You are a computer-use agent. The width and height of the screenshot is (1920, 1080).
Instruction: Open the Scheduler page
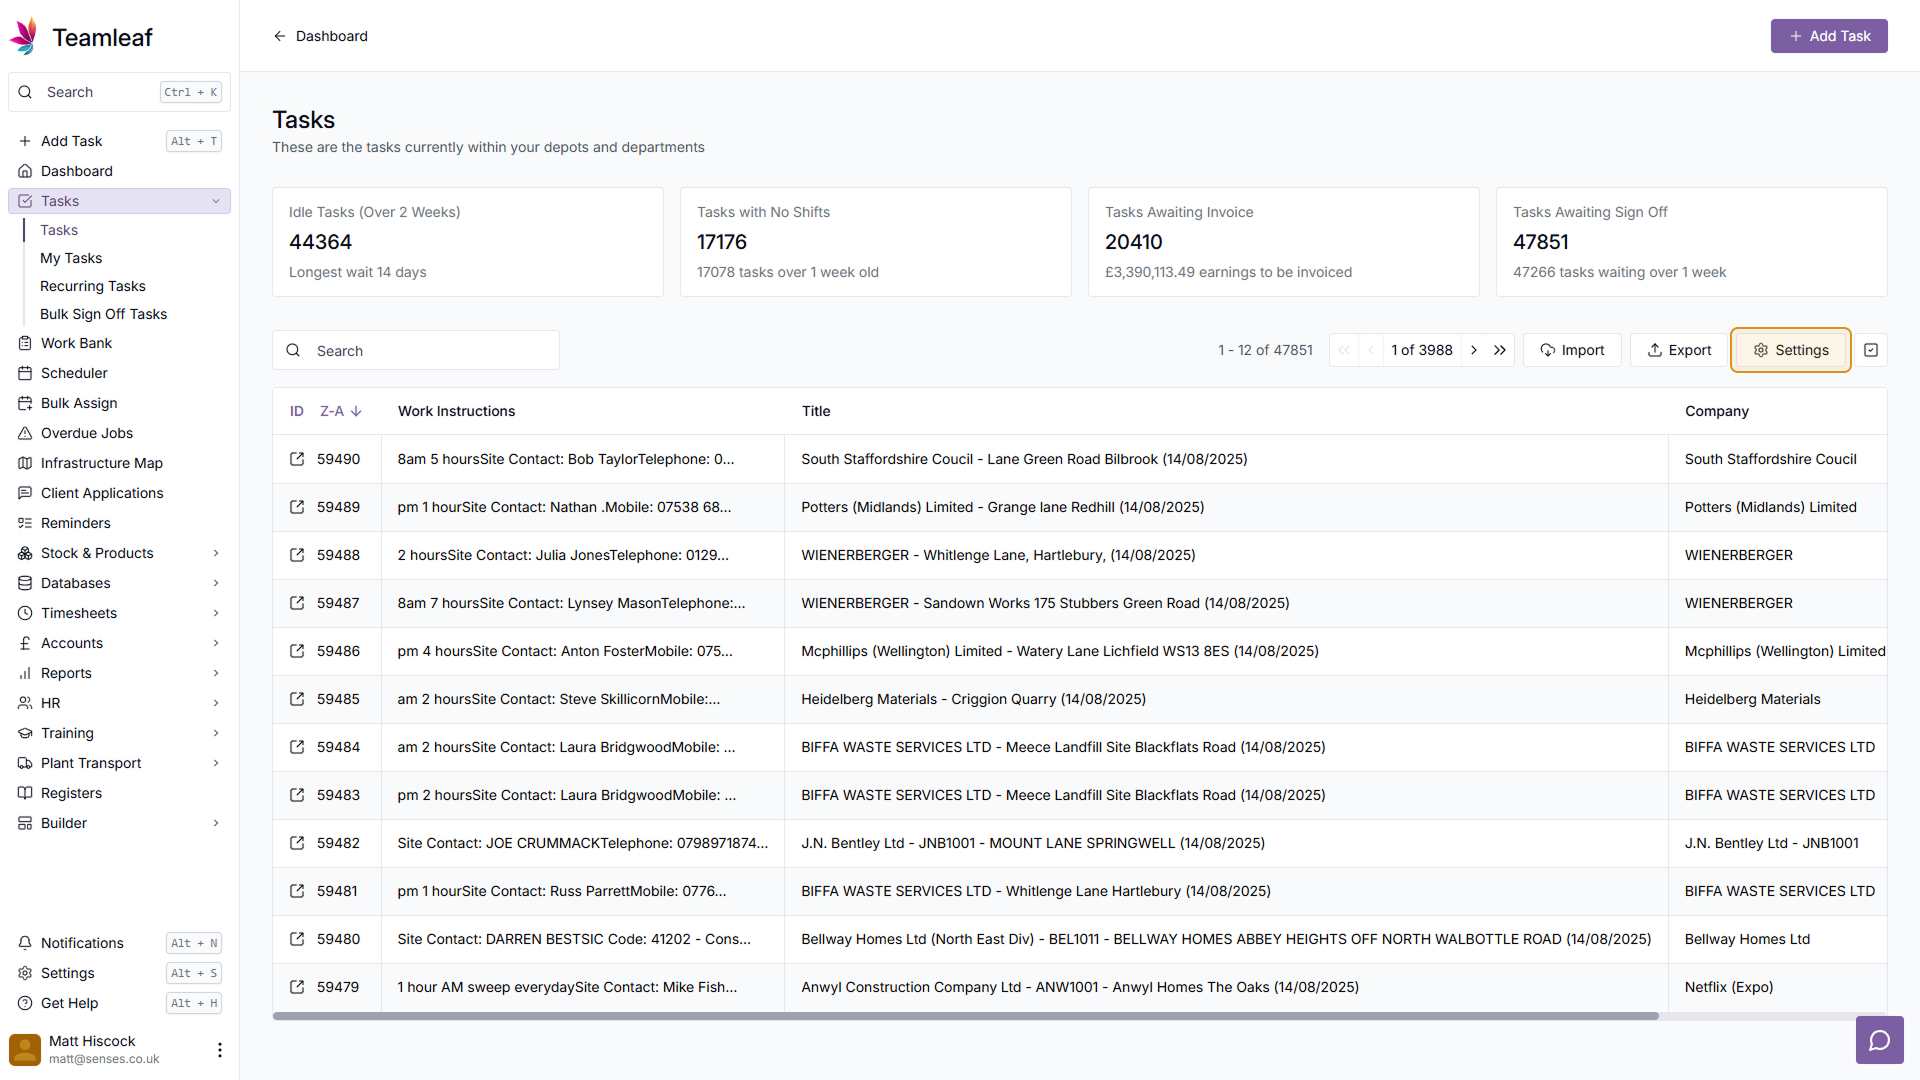point(119,373)
